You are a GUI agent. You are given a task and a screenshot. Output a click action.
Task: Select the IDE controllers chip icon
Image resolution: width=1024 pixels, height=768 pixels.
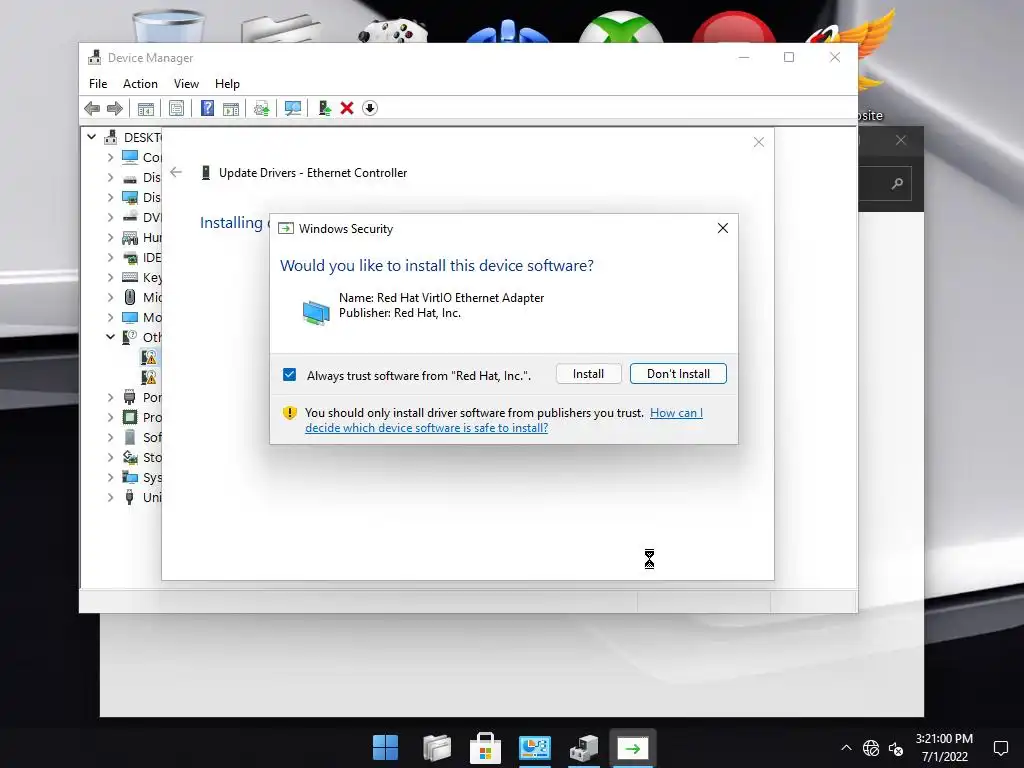click(x=130, y=257)
